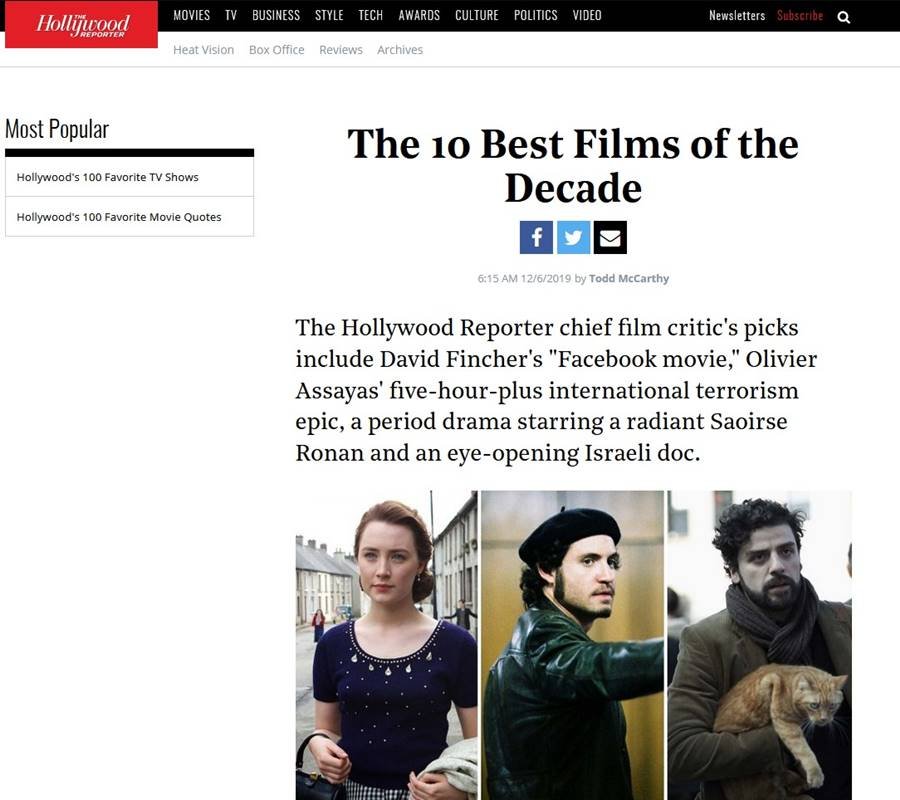Share article on Twitter
Viewport: 900px width, 800px height.
tap(573, 237)
